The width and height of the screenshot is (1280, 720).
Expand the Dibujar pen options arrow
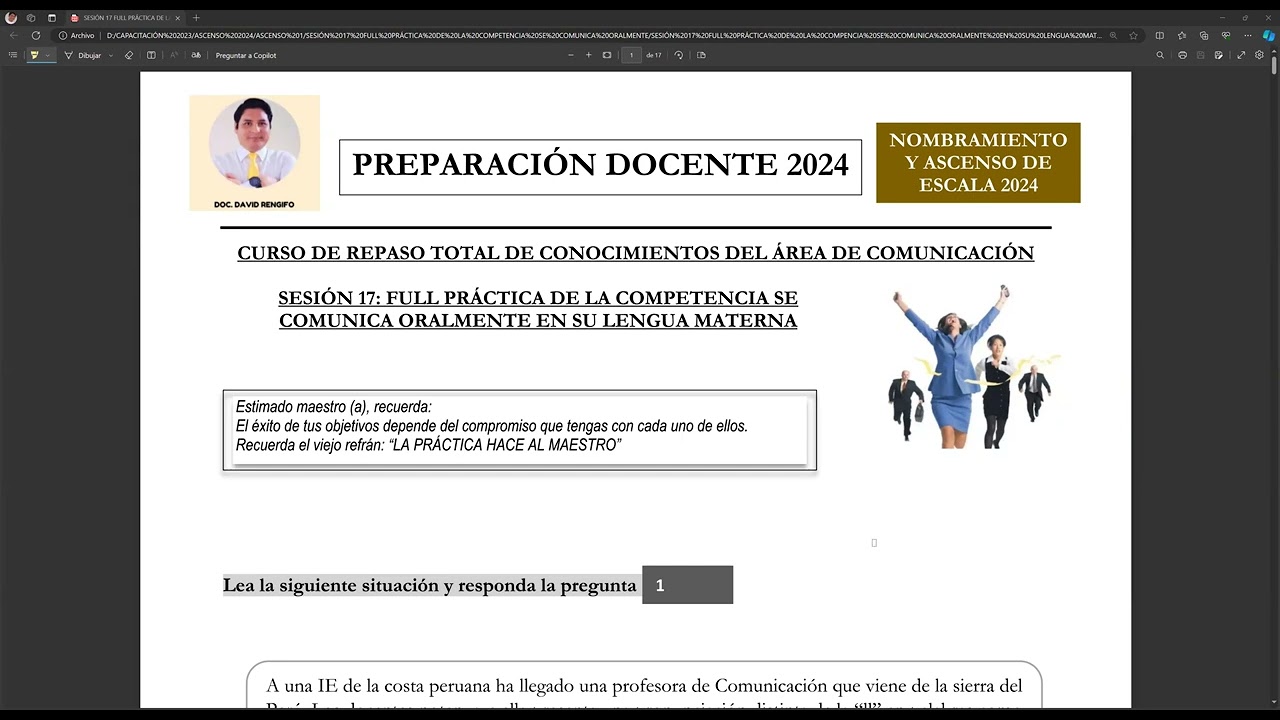tap(111, 55)
